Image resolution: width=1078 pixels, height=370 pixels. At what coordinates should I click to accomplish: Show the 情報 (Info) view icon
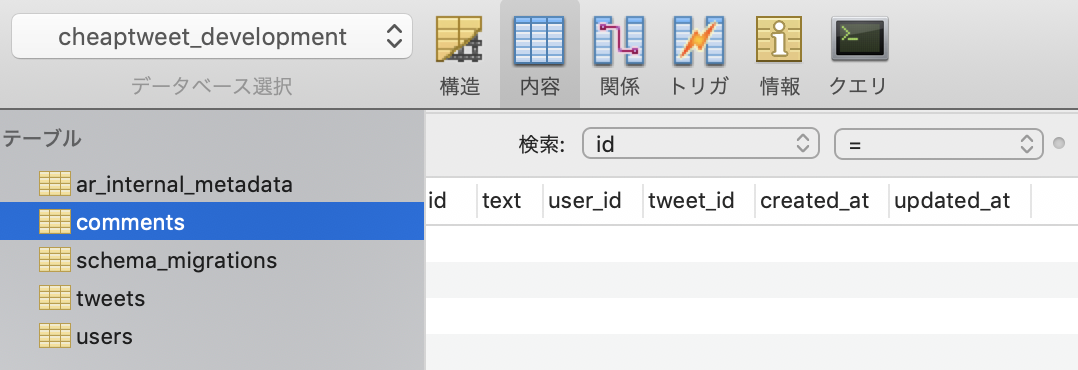click(x=780, y=40)
